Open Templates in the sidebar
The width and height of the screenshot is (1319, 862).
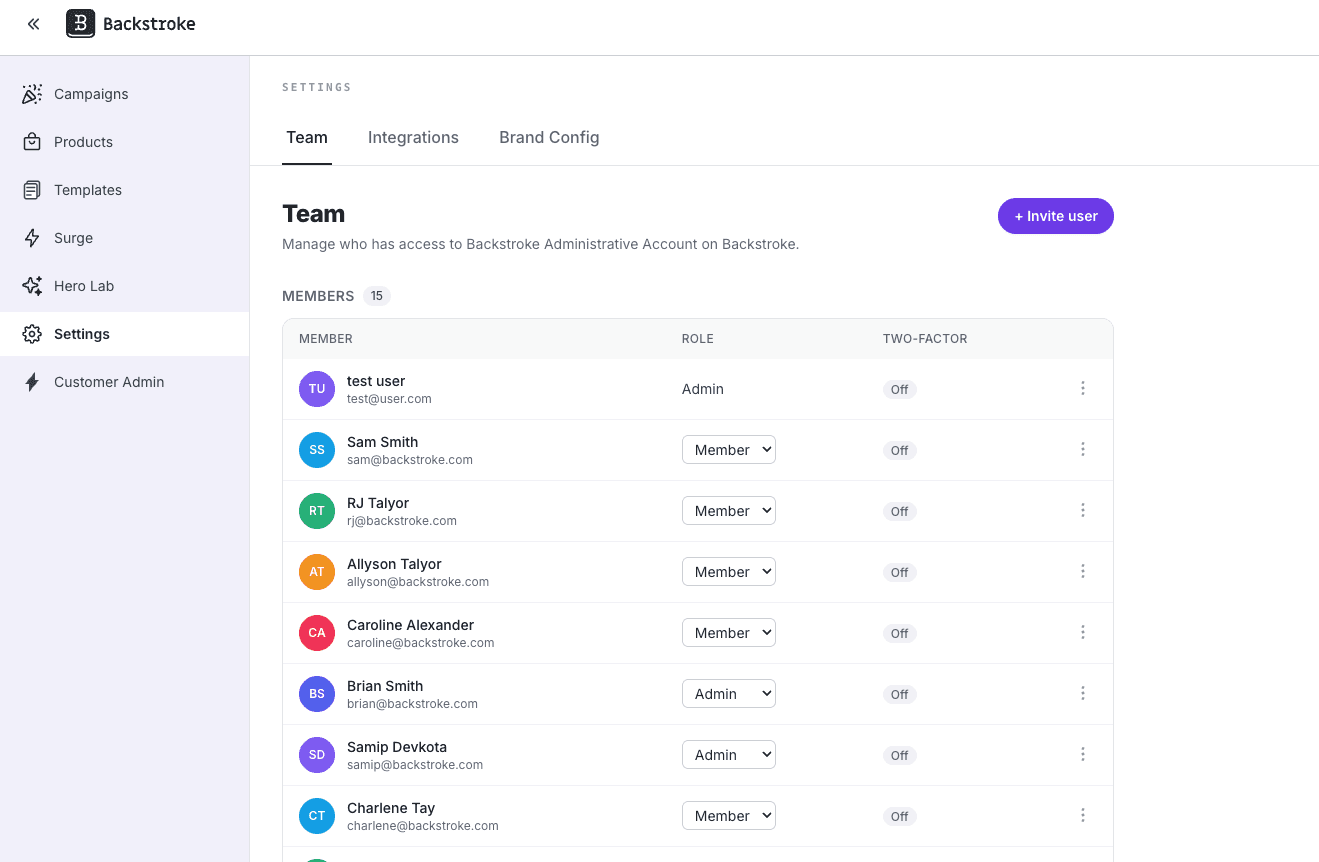(x=124, y=190)
